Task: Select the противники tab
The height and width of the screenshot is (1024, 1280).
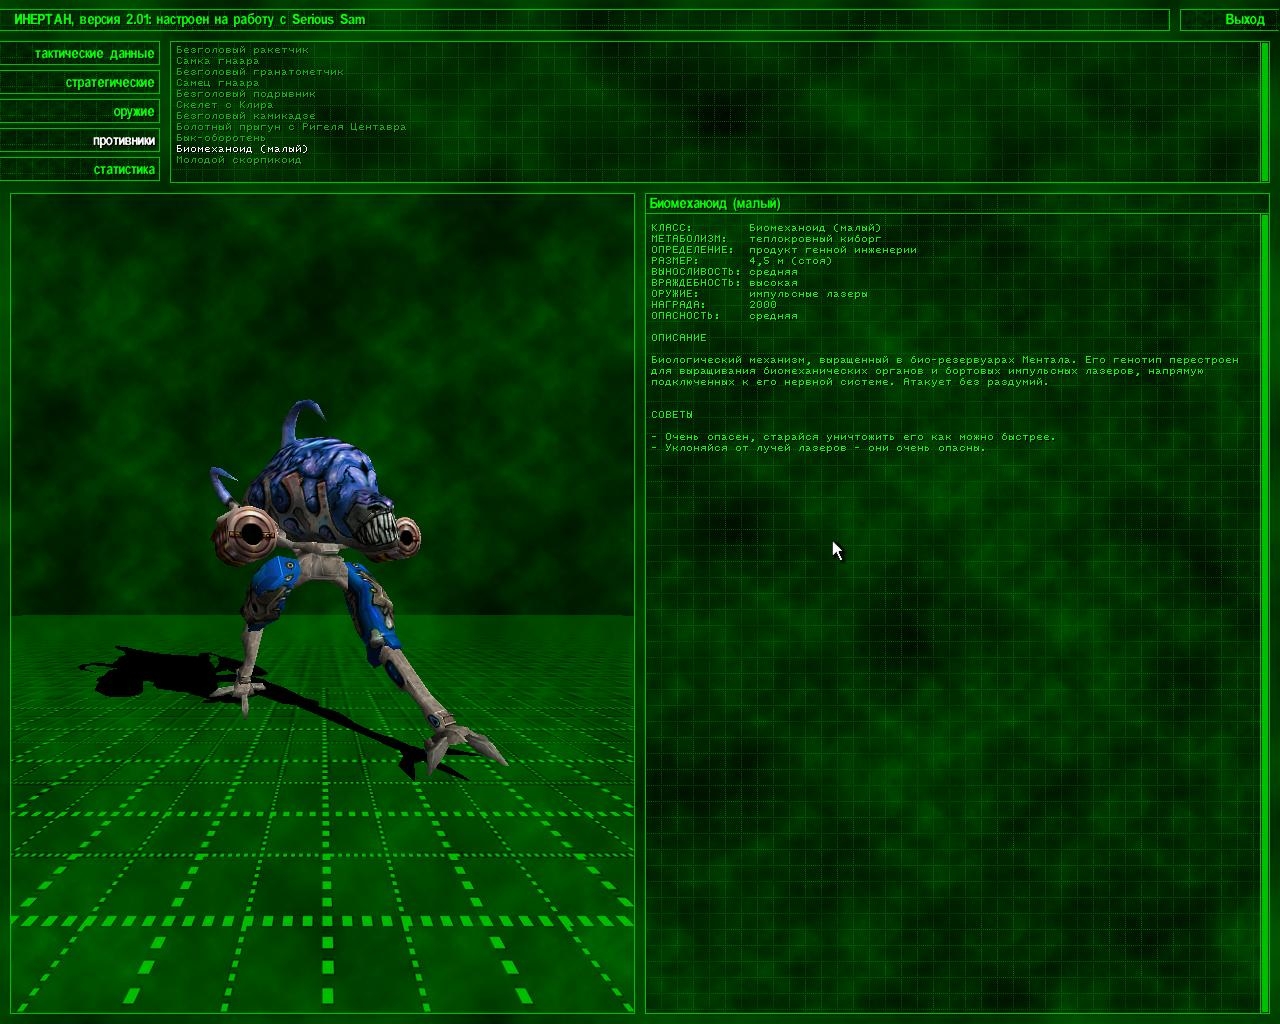Action: pyautogui.click(x=80, y=141)
